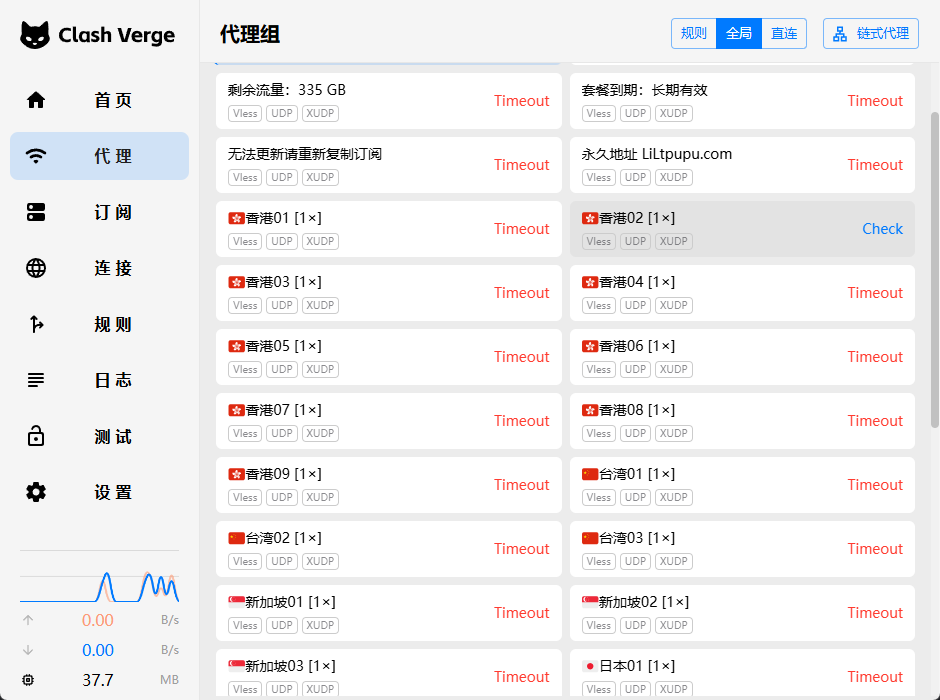Open the 链式代理 chain proxy button
This screenshot has height=700, width=940.
870,33
